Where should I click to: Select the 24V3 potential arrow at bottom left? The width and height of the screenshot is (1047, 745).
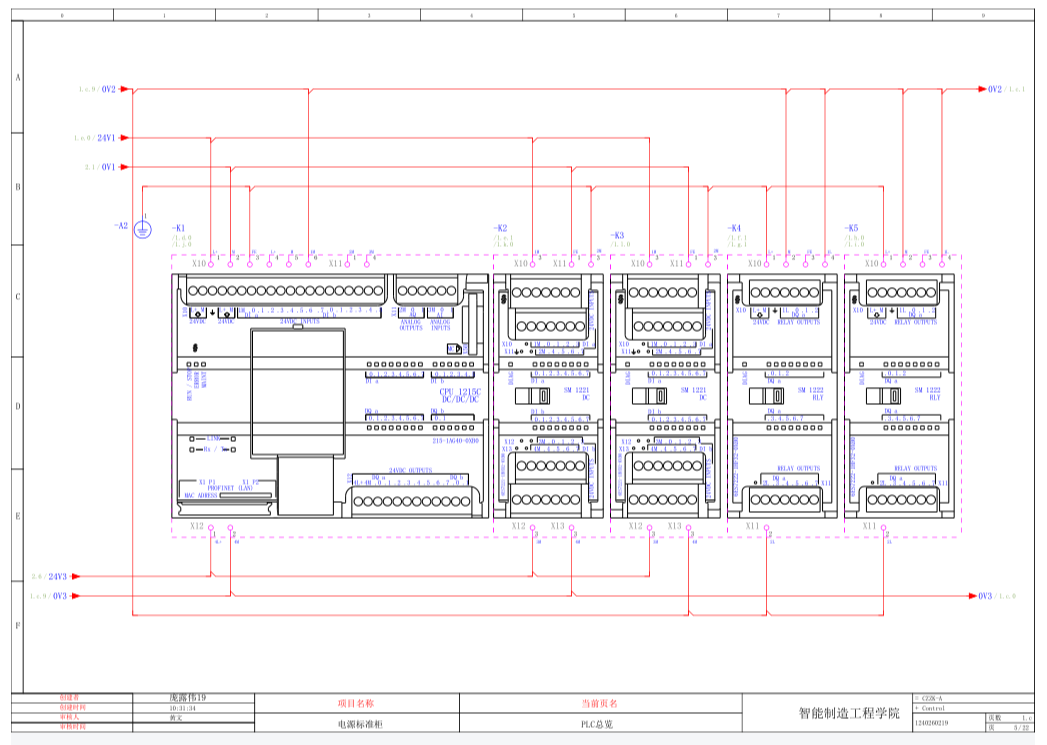click(x=74, y=577)
